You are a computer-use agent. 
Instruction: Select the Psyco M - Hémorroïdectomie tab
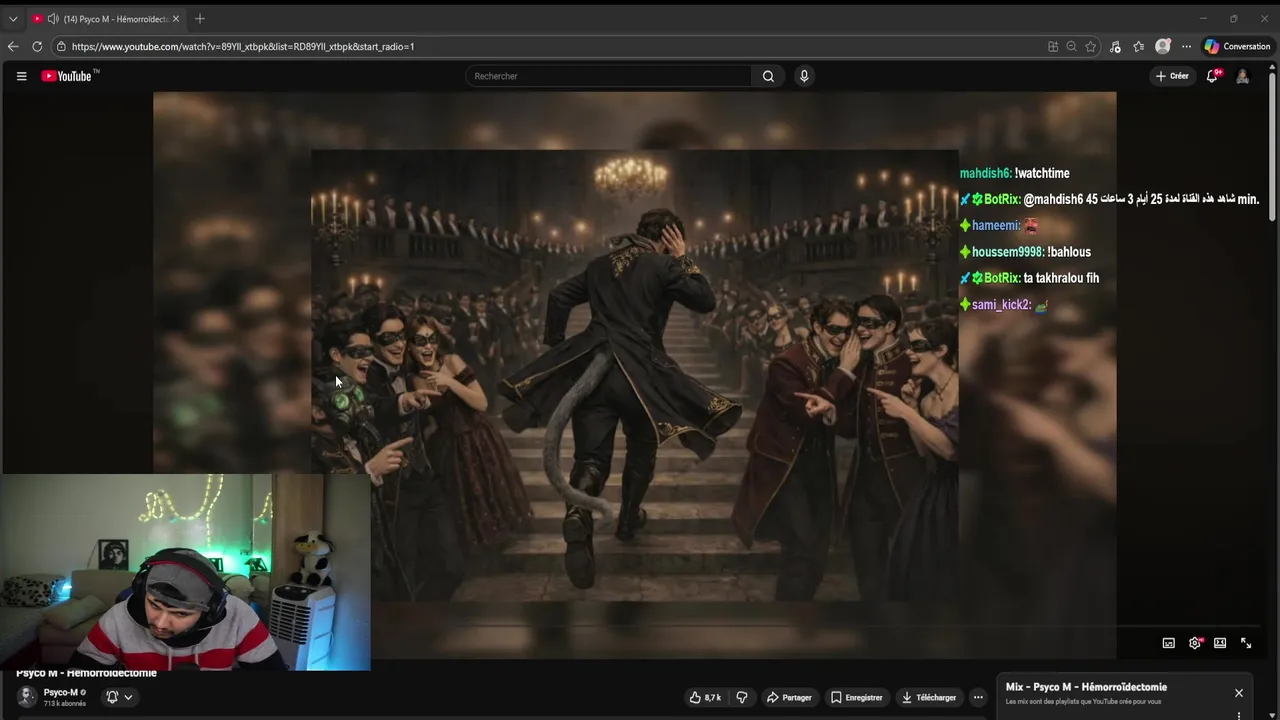[105, 19]
